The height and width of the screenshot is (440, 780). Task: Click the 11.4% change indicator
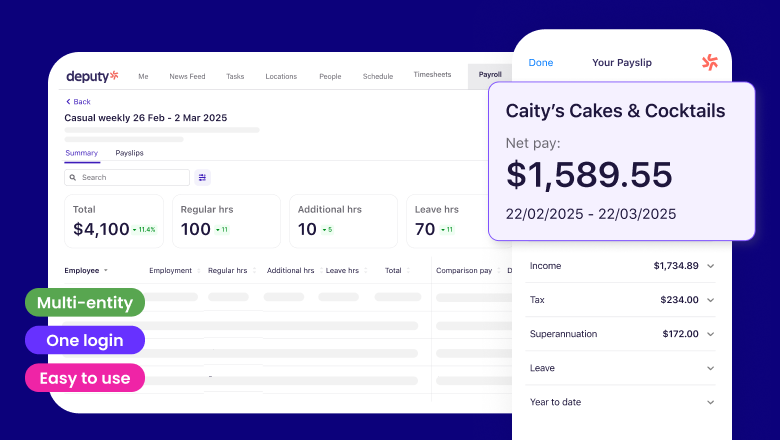click(x=144, y=230)
